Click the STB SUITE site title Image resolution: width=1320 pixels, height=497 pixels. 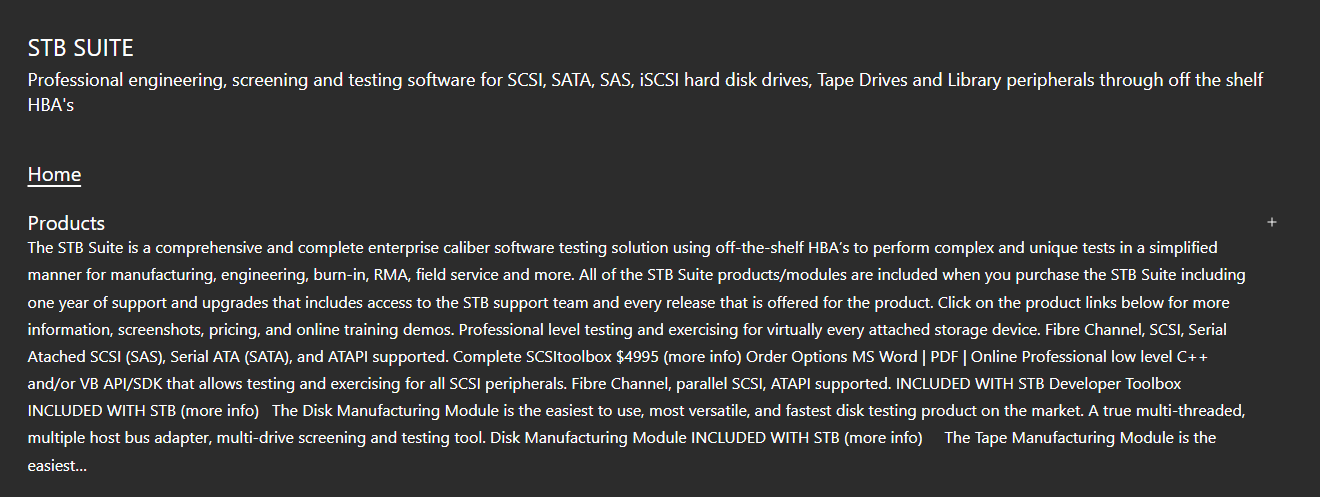pos(80,48)
